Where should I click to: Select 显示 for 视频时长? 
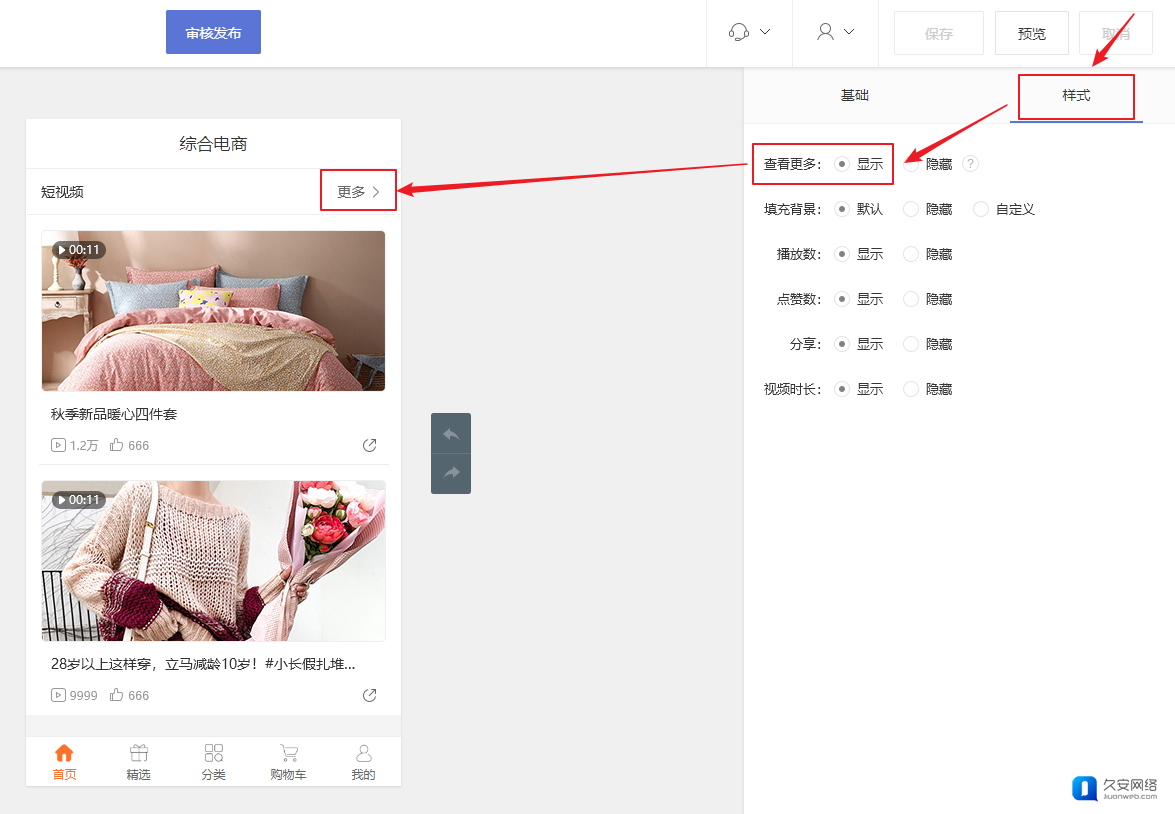click(x=842, y=389)
